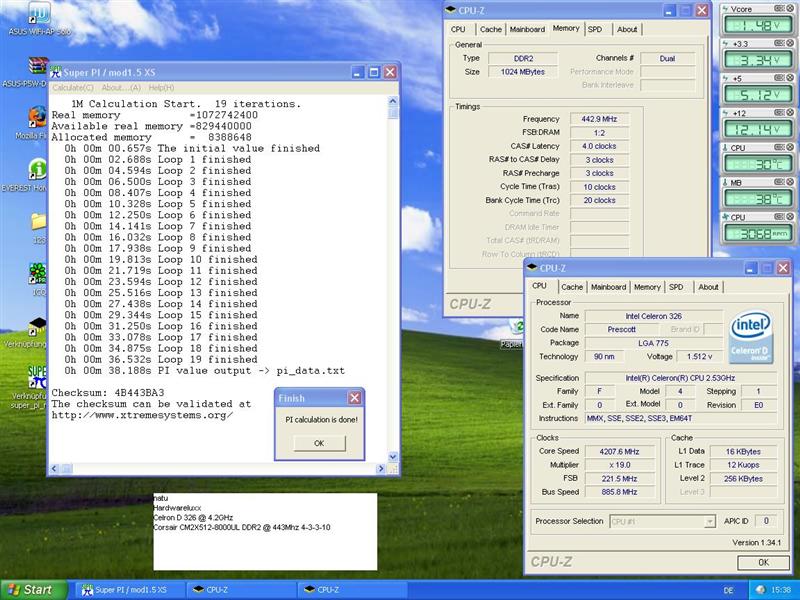
Task: Click Super PI horizontal scrollbar right arrow
Action: pyautogui.click(x=381, y=468)
